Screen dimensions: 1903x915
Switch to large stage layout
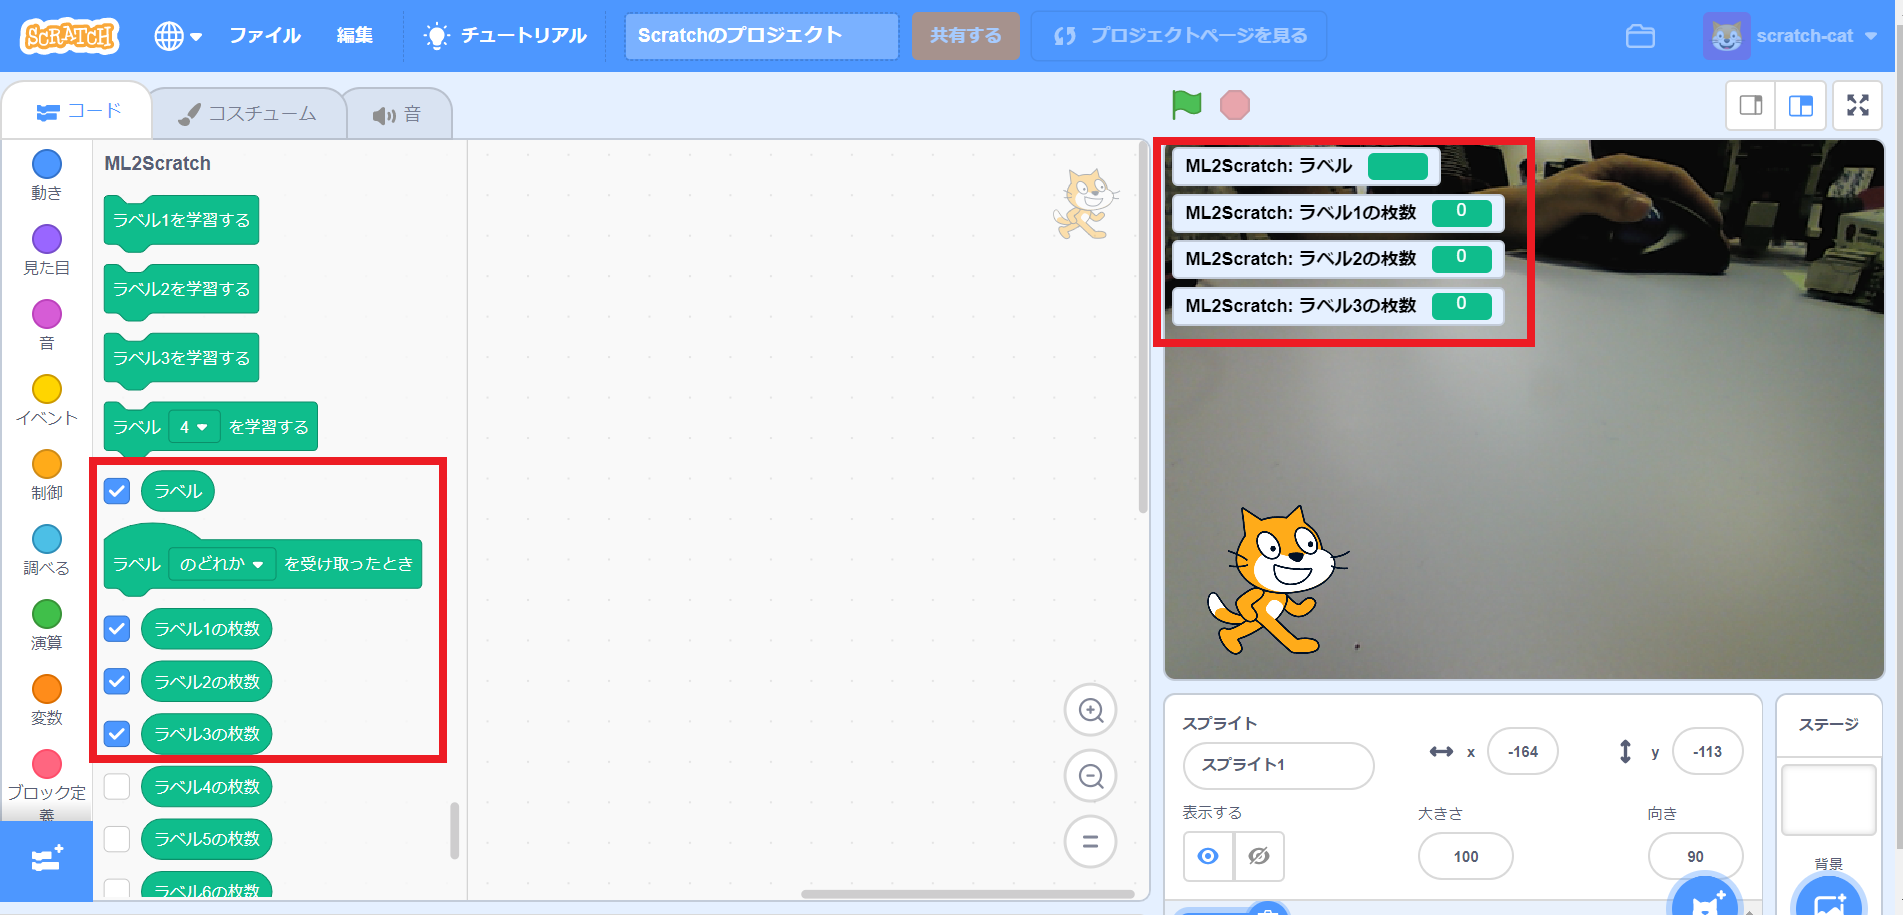click(1801, 105)
